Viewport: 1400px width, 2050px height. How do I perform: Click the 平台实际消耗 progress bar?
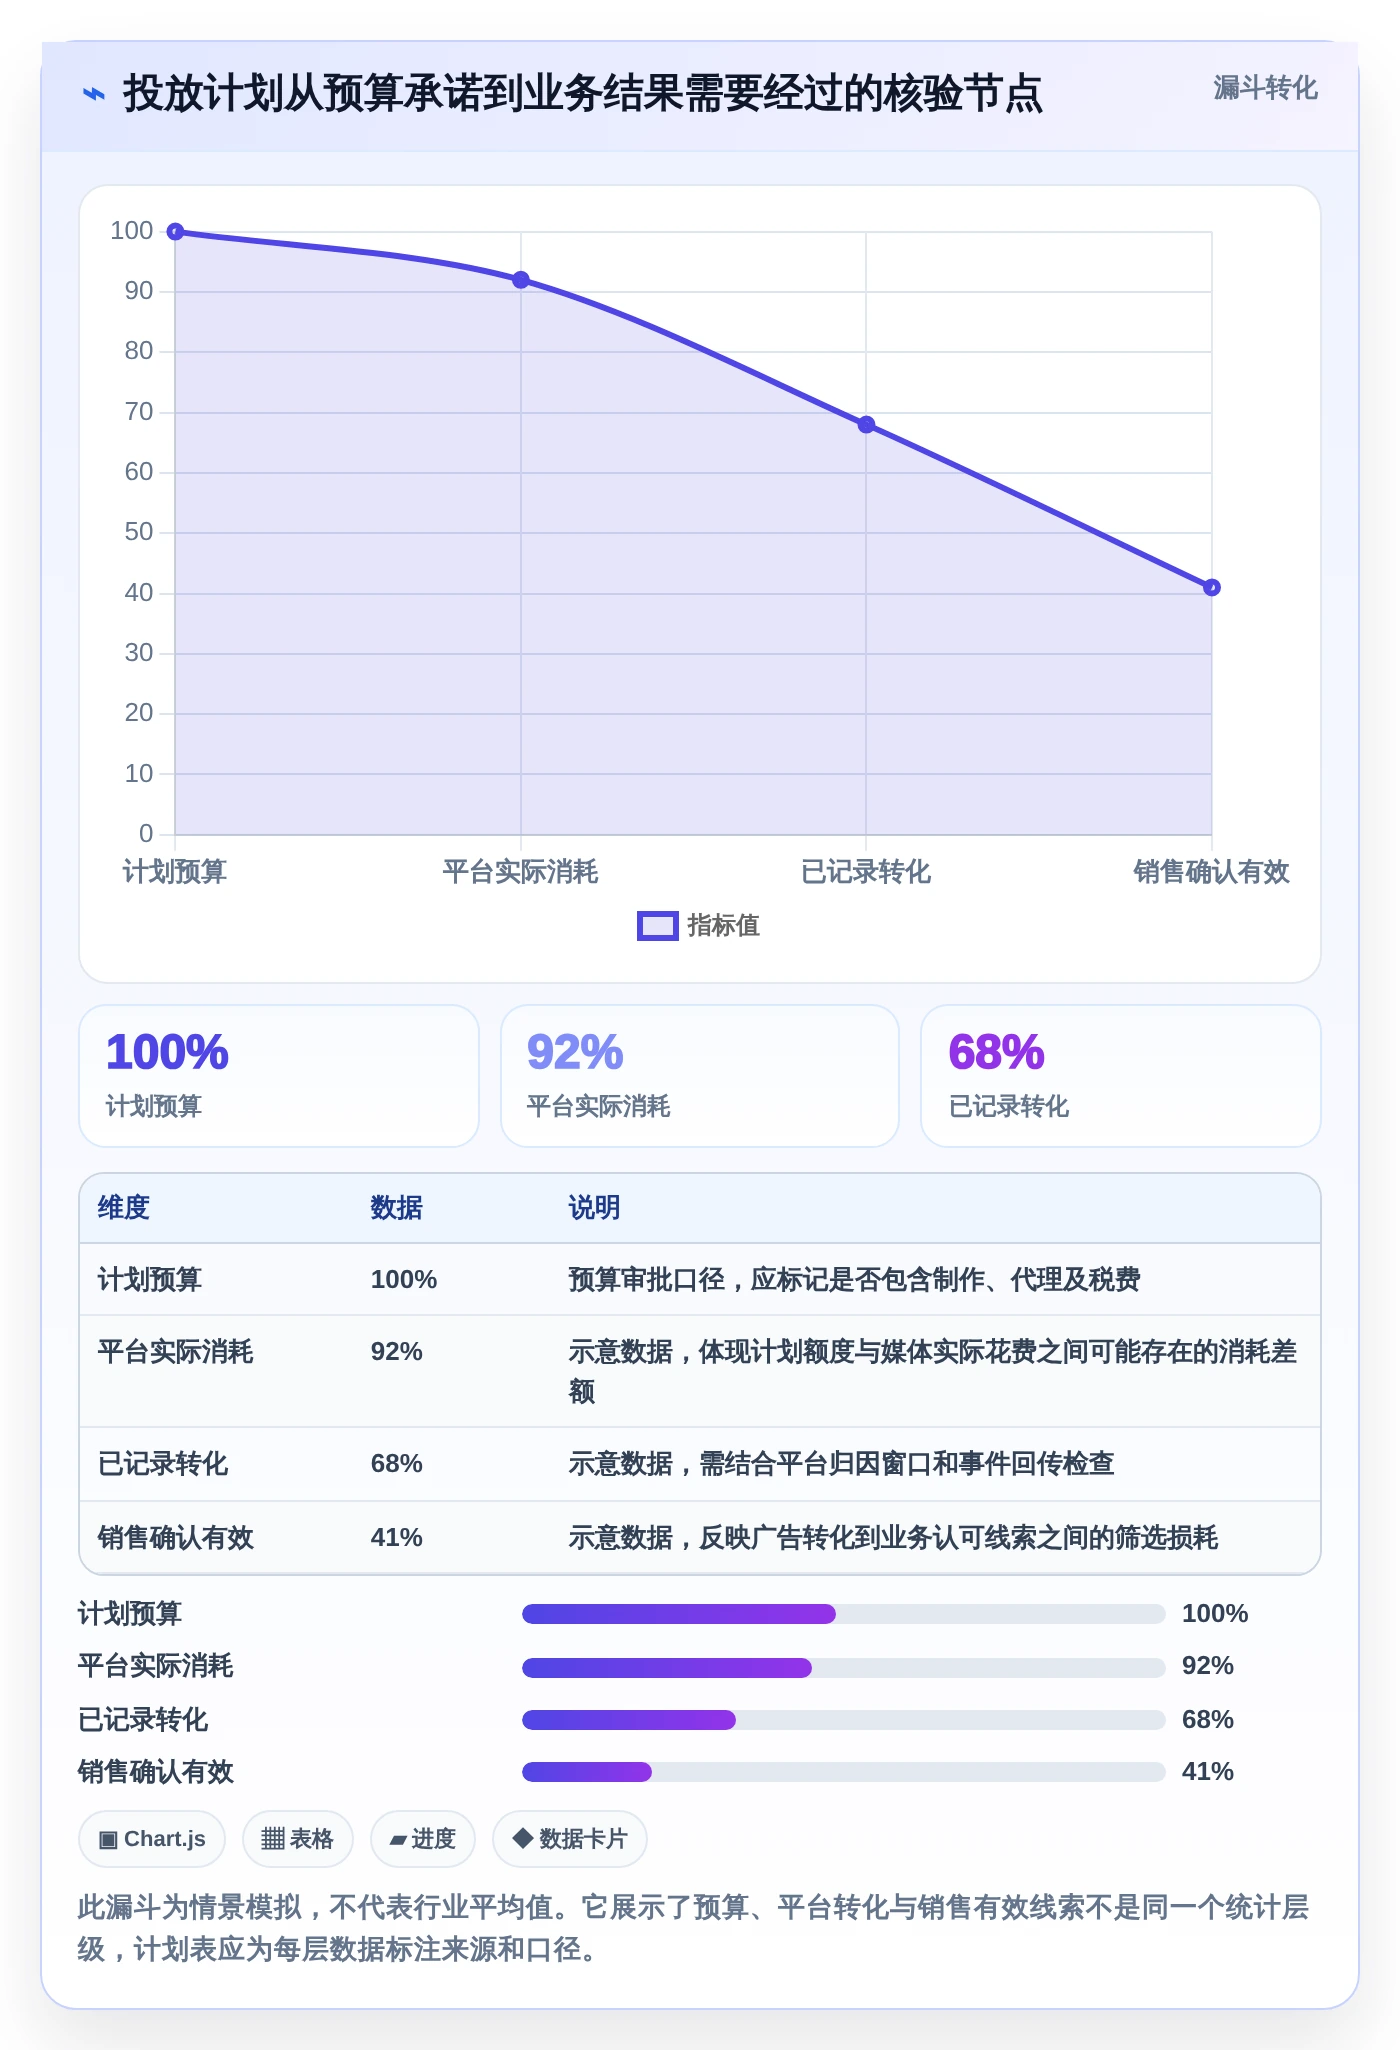844,1668
